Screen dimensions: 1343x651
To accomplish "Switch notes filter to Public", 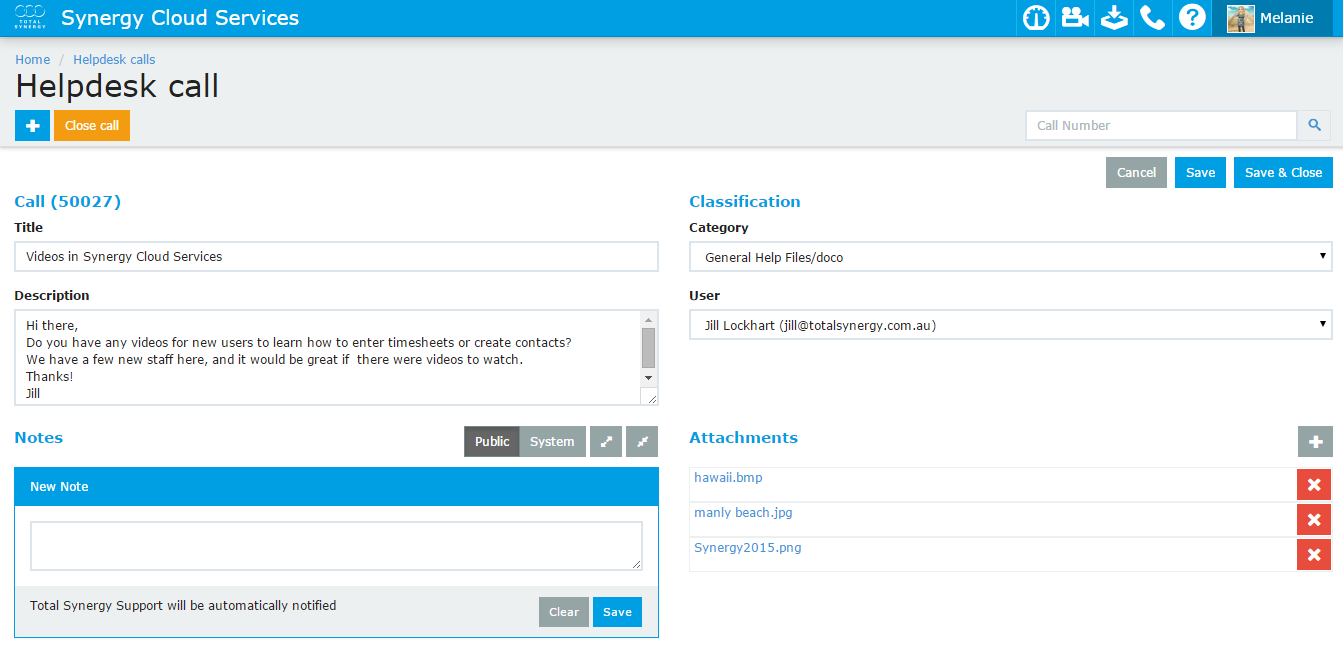I will tap(491, 442).
